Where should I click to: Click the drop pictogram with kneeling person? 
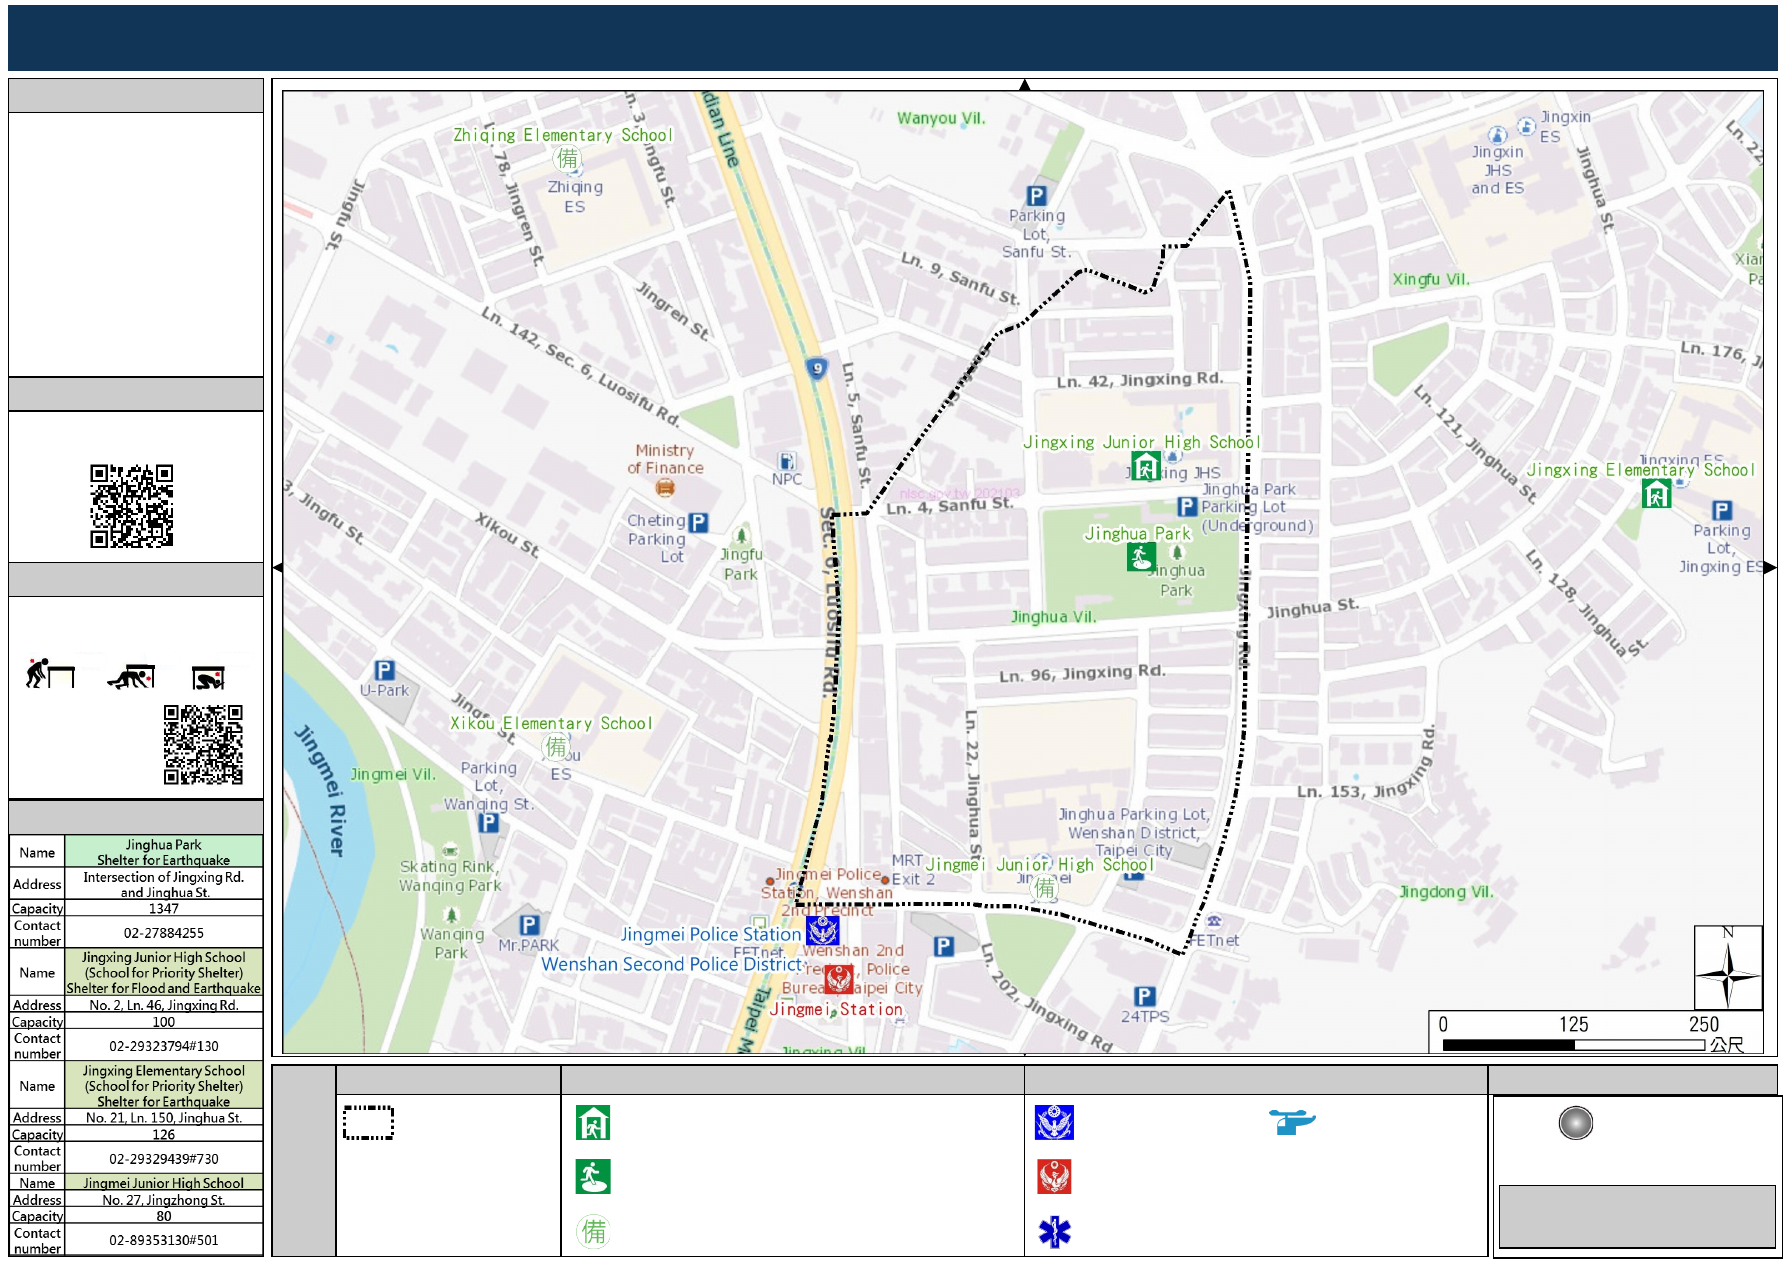click(50, 674)
